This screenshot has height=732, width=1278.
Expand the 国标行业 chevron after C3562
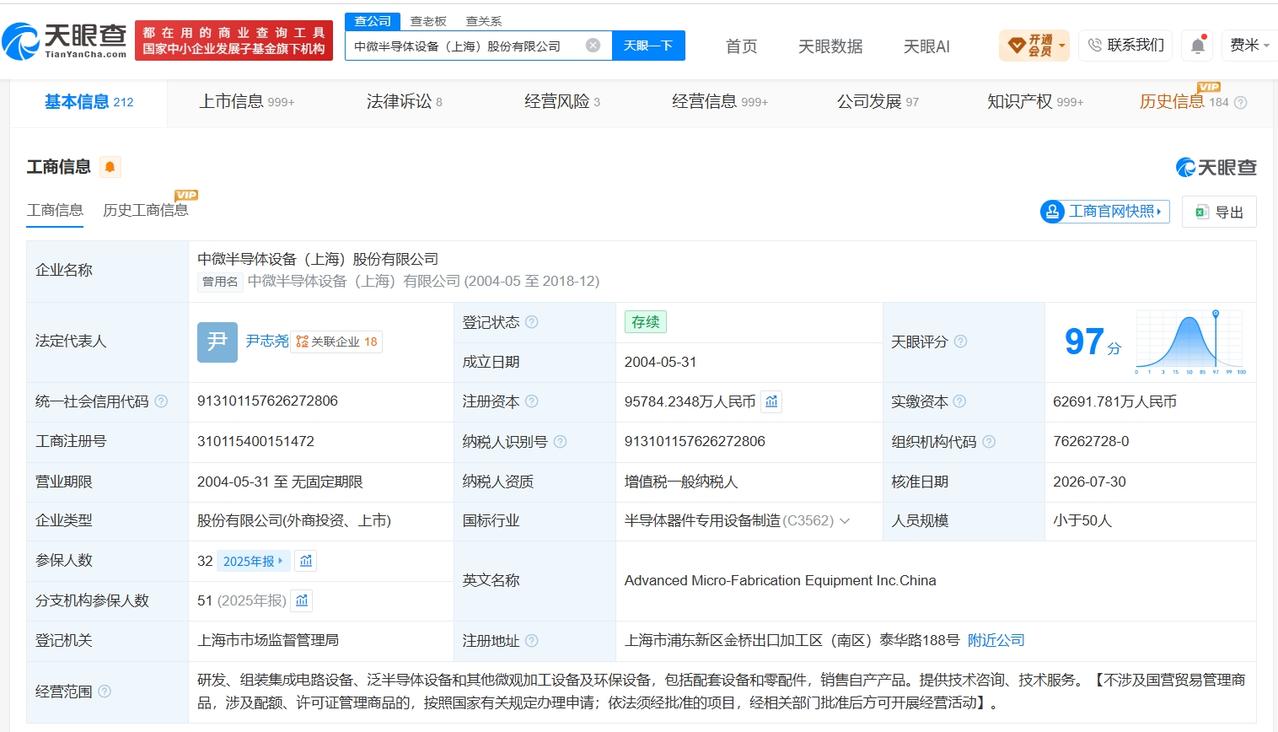[845, 521]
